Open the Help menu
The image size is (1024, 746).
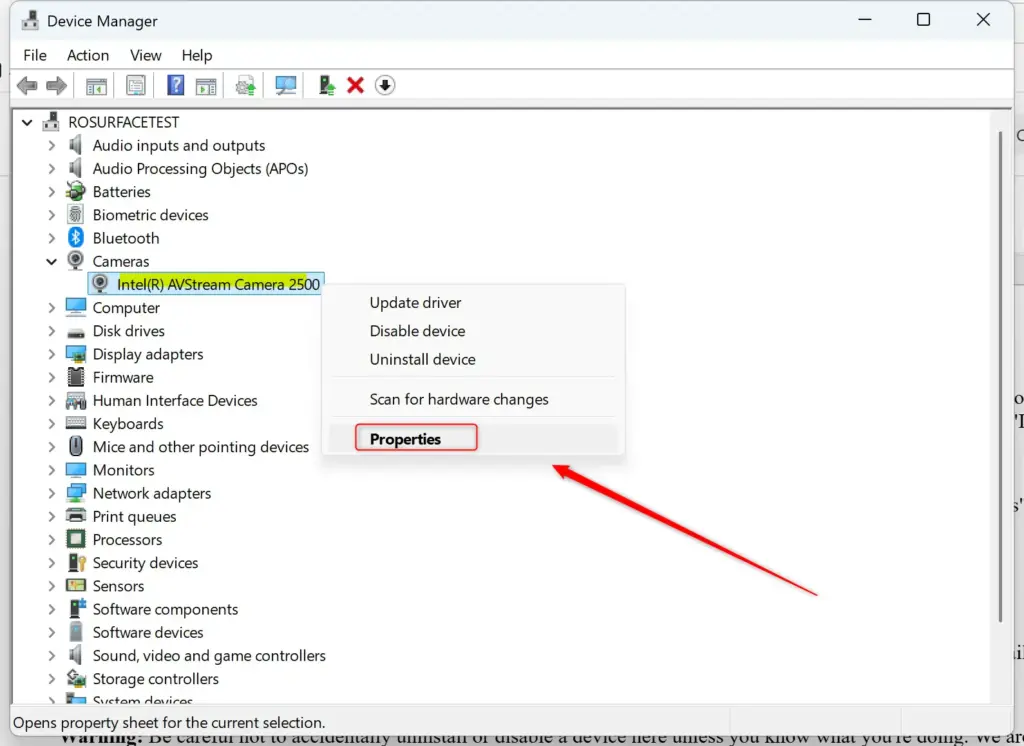tap(197, 56)
